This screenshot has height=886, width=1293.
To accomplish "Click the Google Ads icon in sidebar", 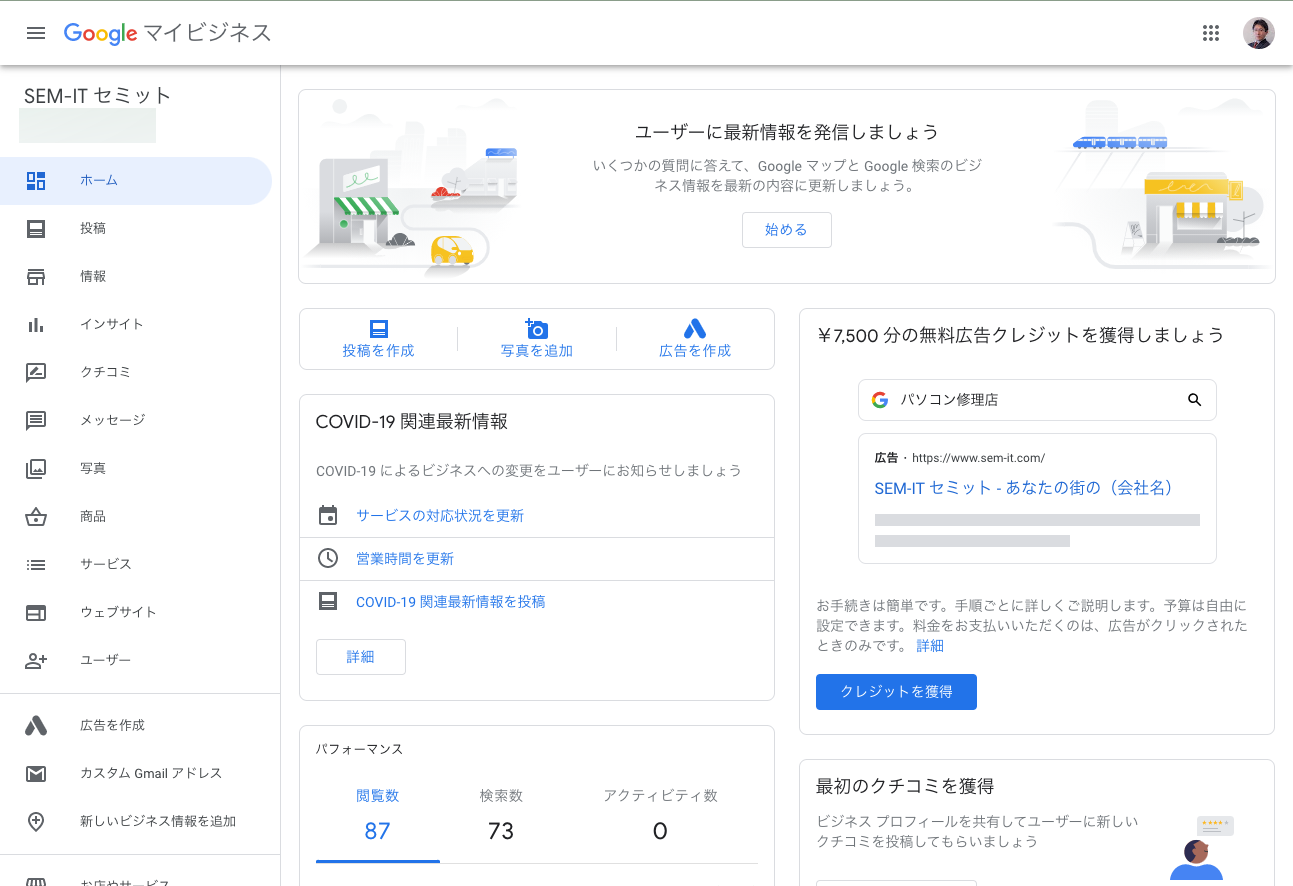I will click(x=36, y=726).
